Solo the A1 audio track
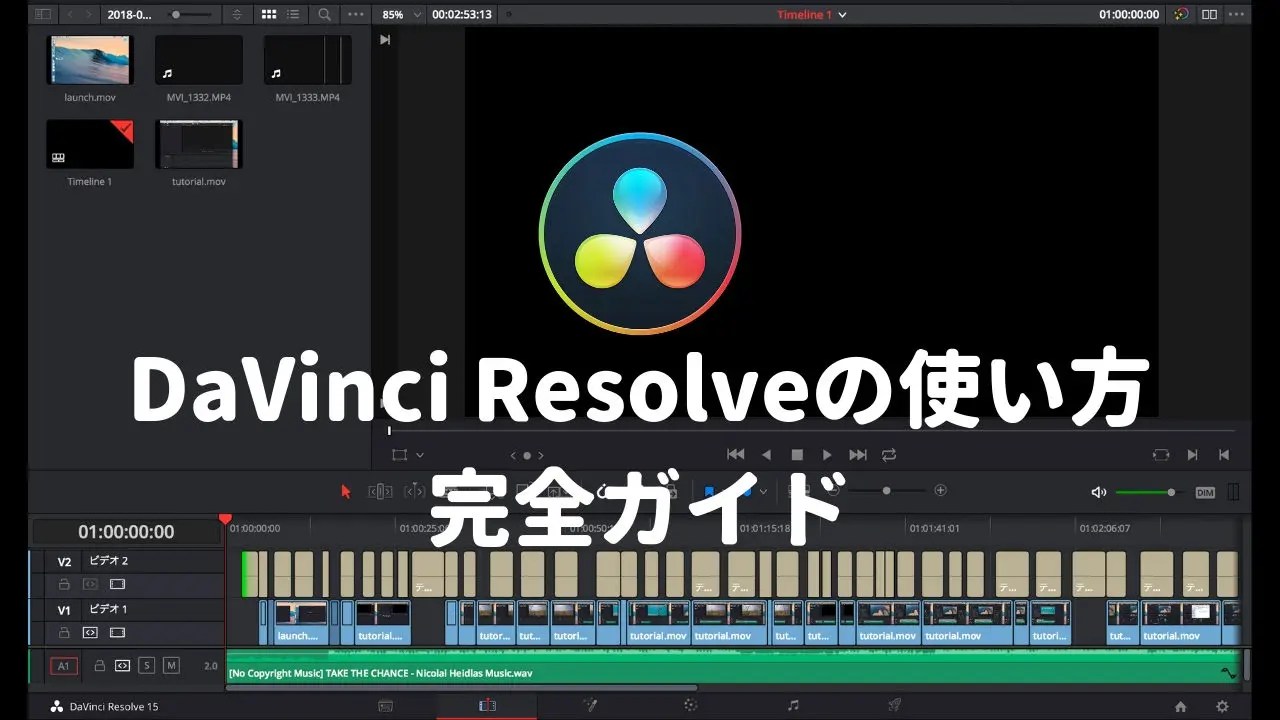The height and width of the screenshot is (720, 1280). [146, 665]
